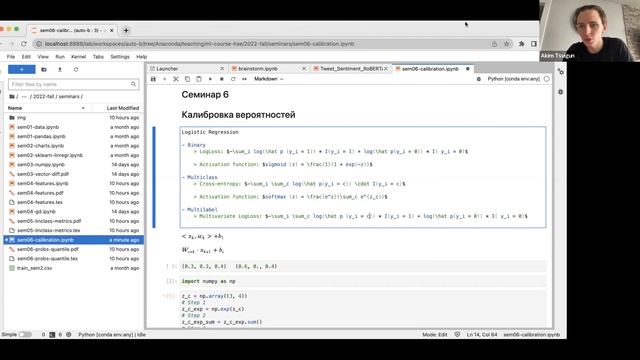Open the File menu
This screenshot has width=640, height=360.
click(11, 57)
